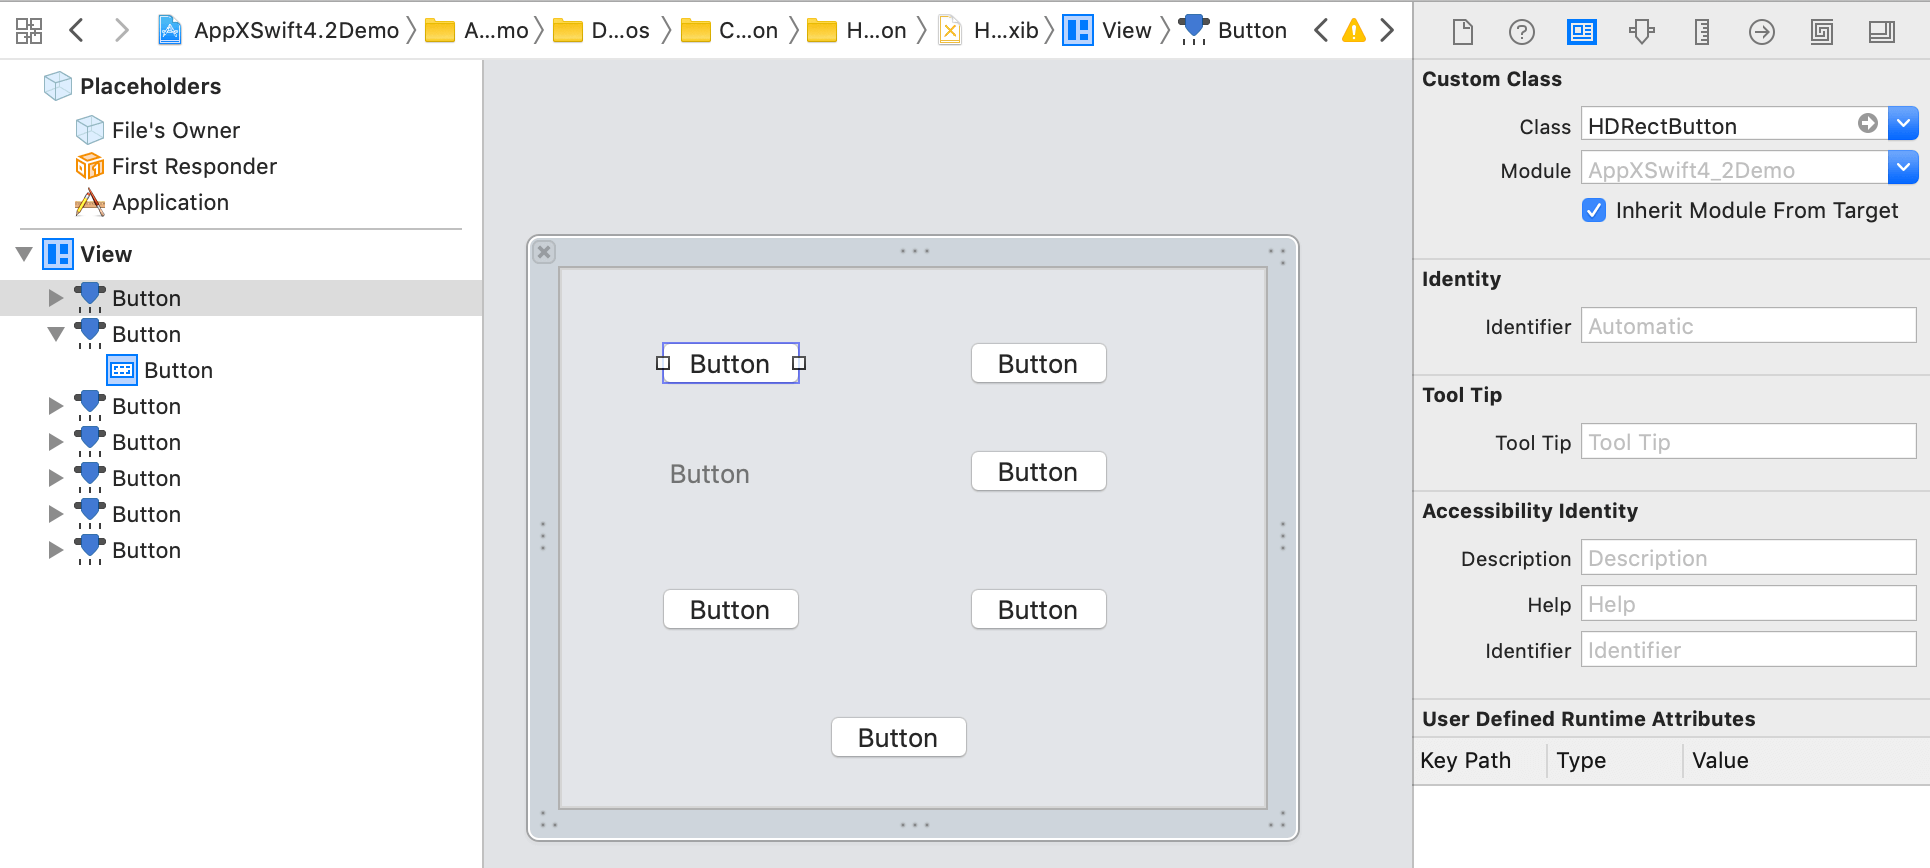
Task: Open the View Effects inspector
Action: click(1881, 32)
